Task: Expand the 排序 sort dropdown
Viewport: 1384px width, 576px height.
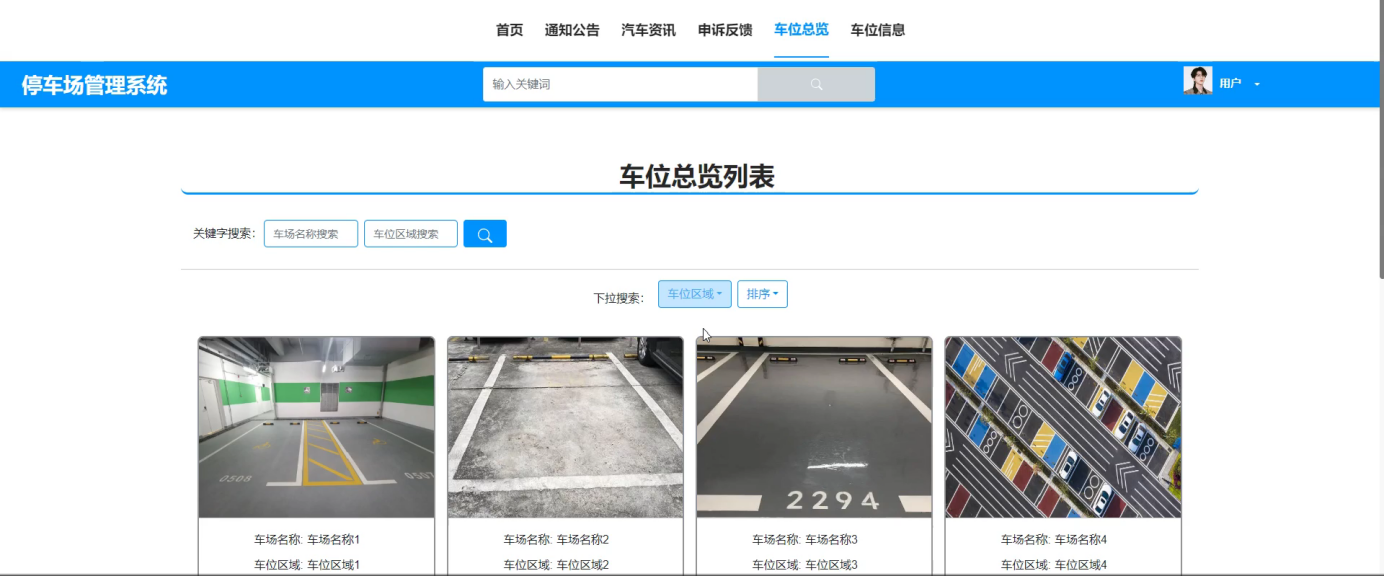Action: [x=762, y=294]
